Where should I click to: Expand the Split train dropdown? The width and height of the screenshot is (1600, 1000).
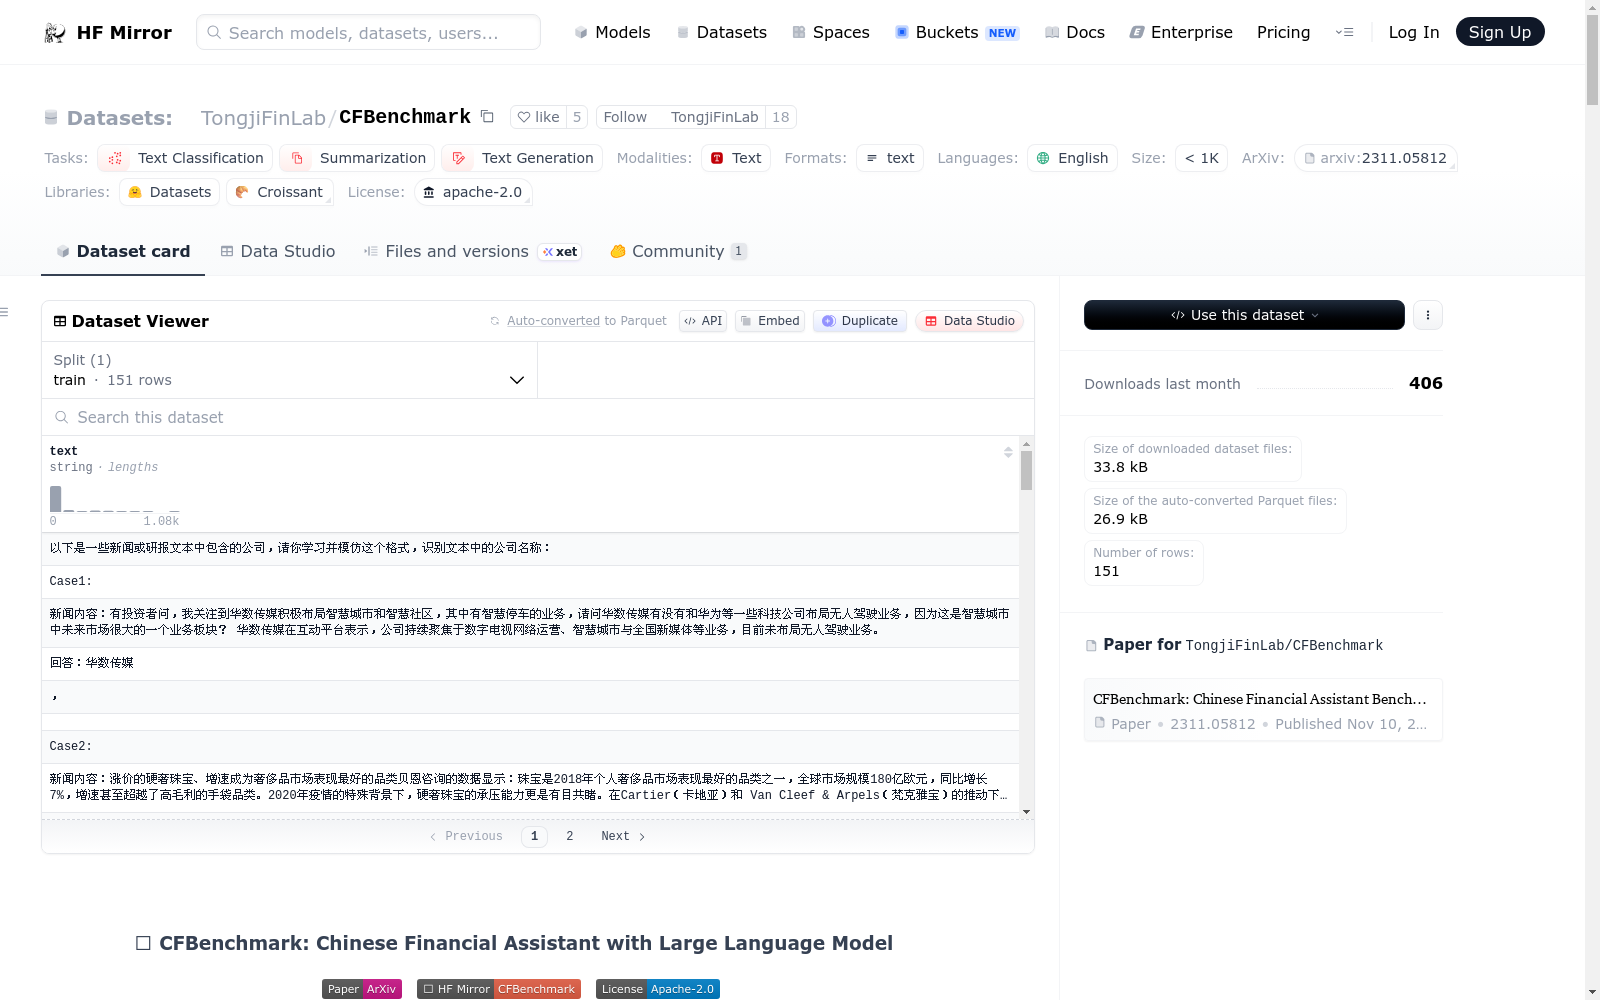[x=290, y=370]
